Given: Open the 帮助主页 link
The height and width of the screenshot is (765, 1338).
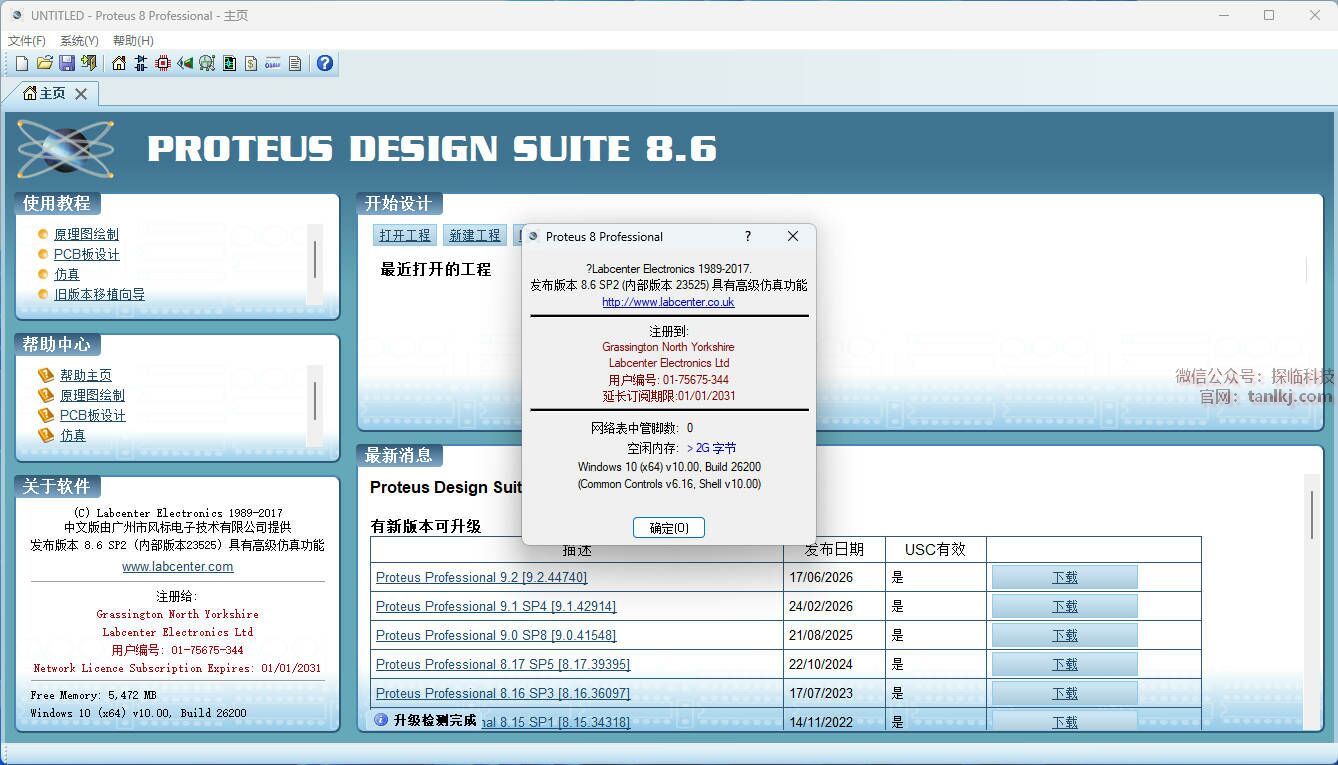Looking at the screenshot, I should click(x=86, y=375).
